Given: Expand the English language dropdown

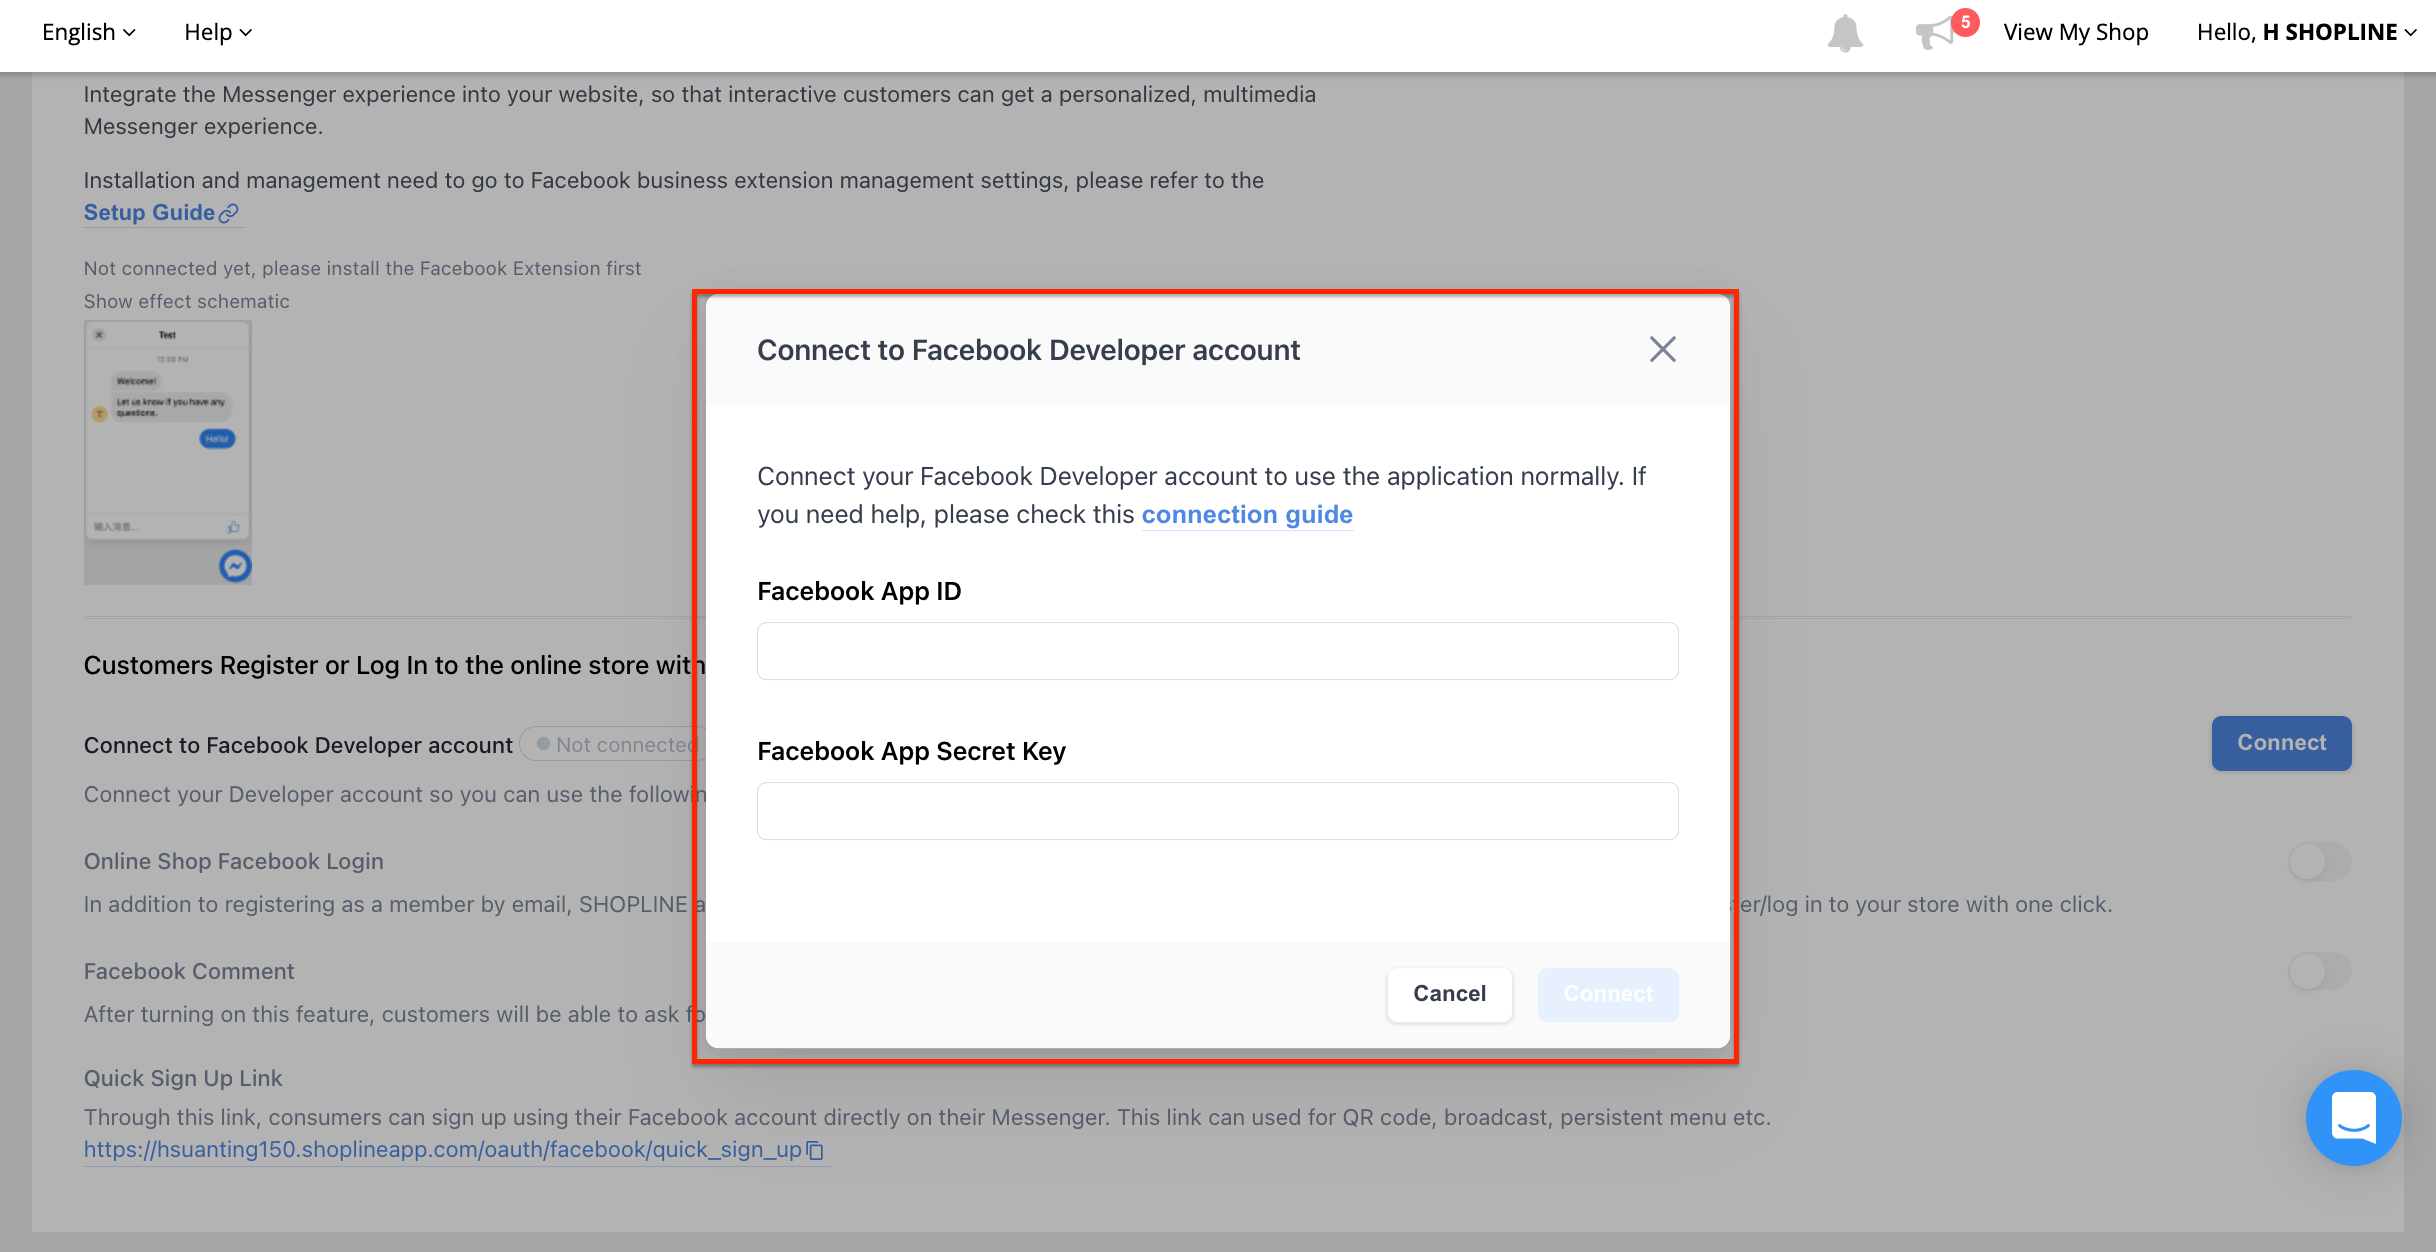Looking at the screenshot, I should coord(88,32).
